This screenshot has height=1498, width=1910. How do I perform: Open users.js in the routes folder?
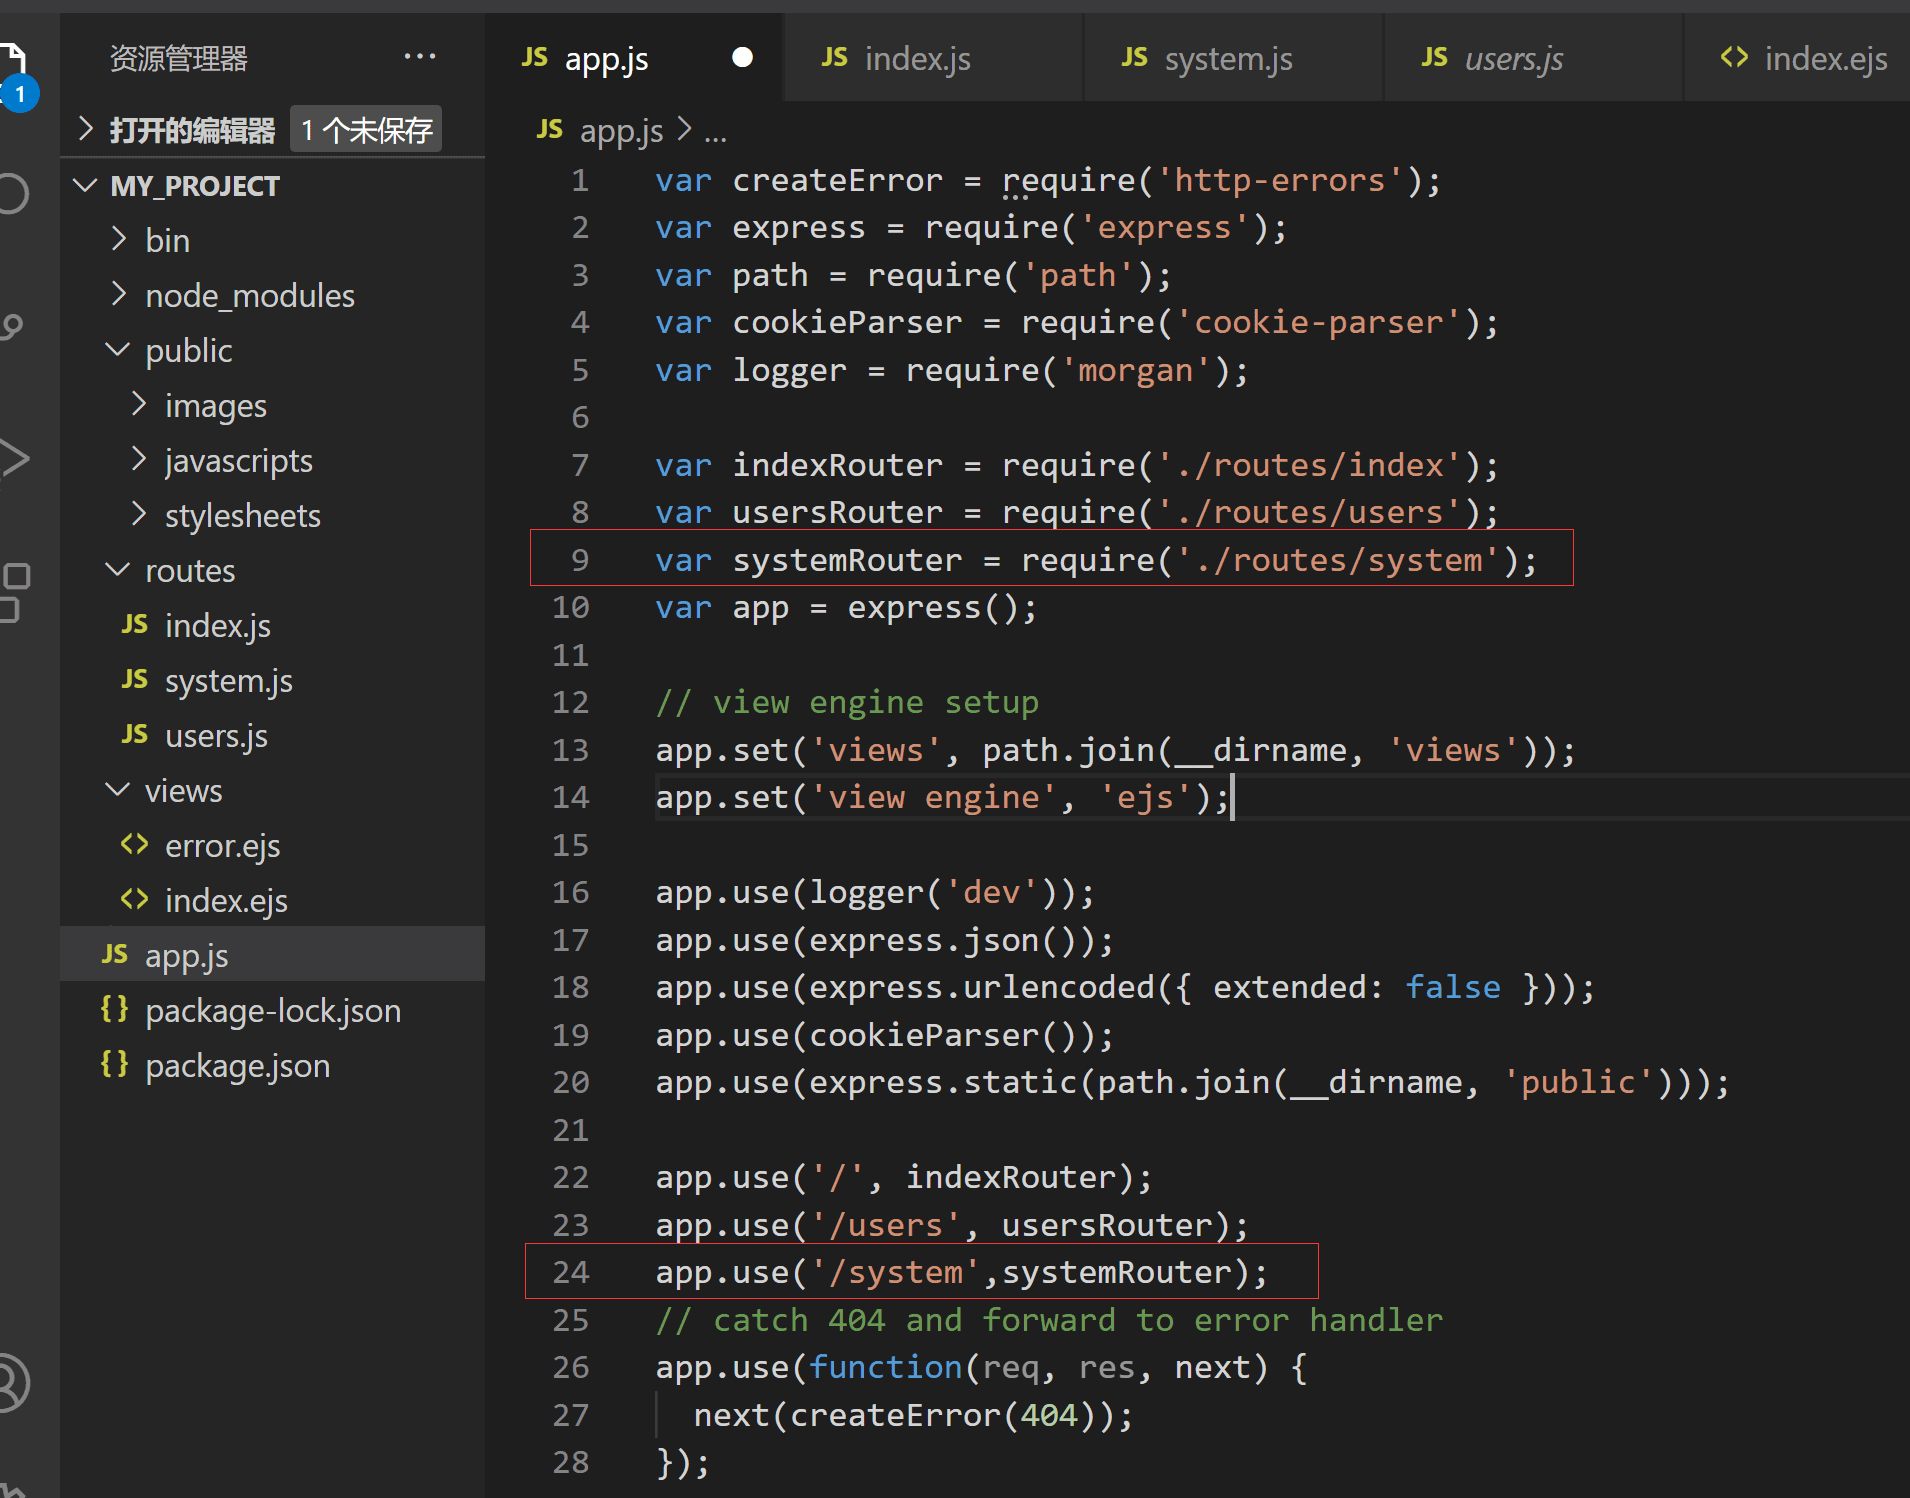(216, 736)
